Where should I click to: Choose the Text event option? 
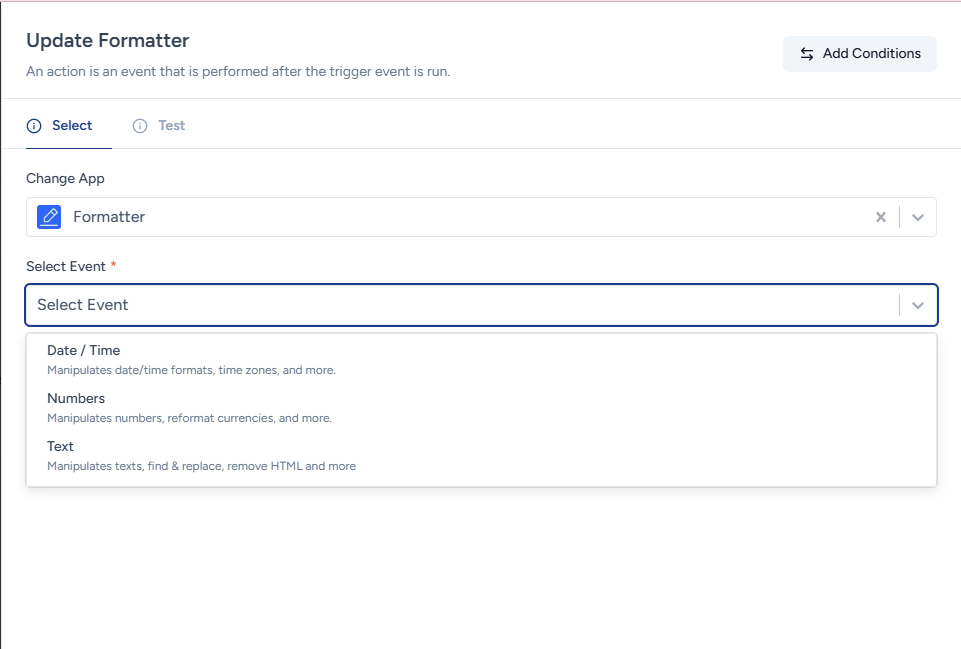coord(60,447)
